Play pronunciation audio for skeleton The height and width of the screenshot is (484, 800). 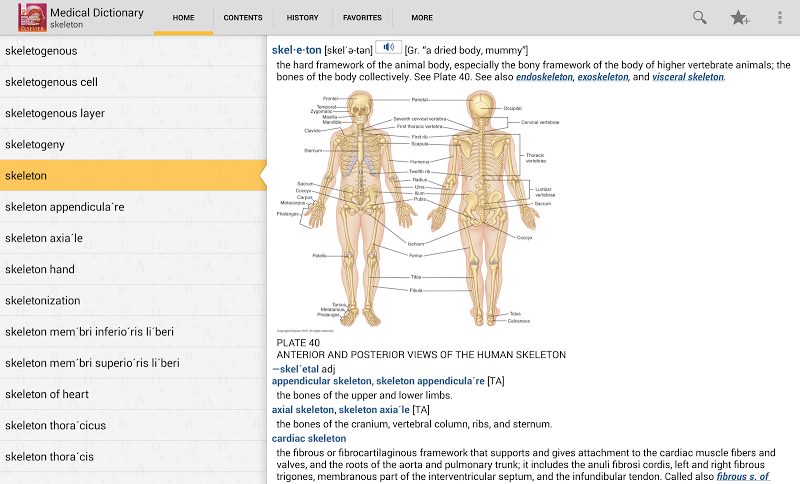point(389,47)
